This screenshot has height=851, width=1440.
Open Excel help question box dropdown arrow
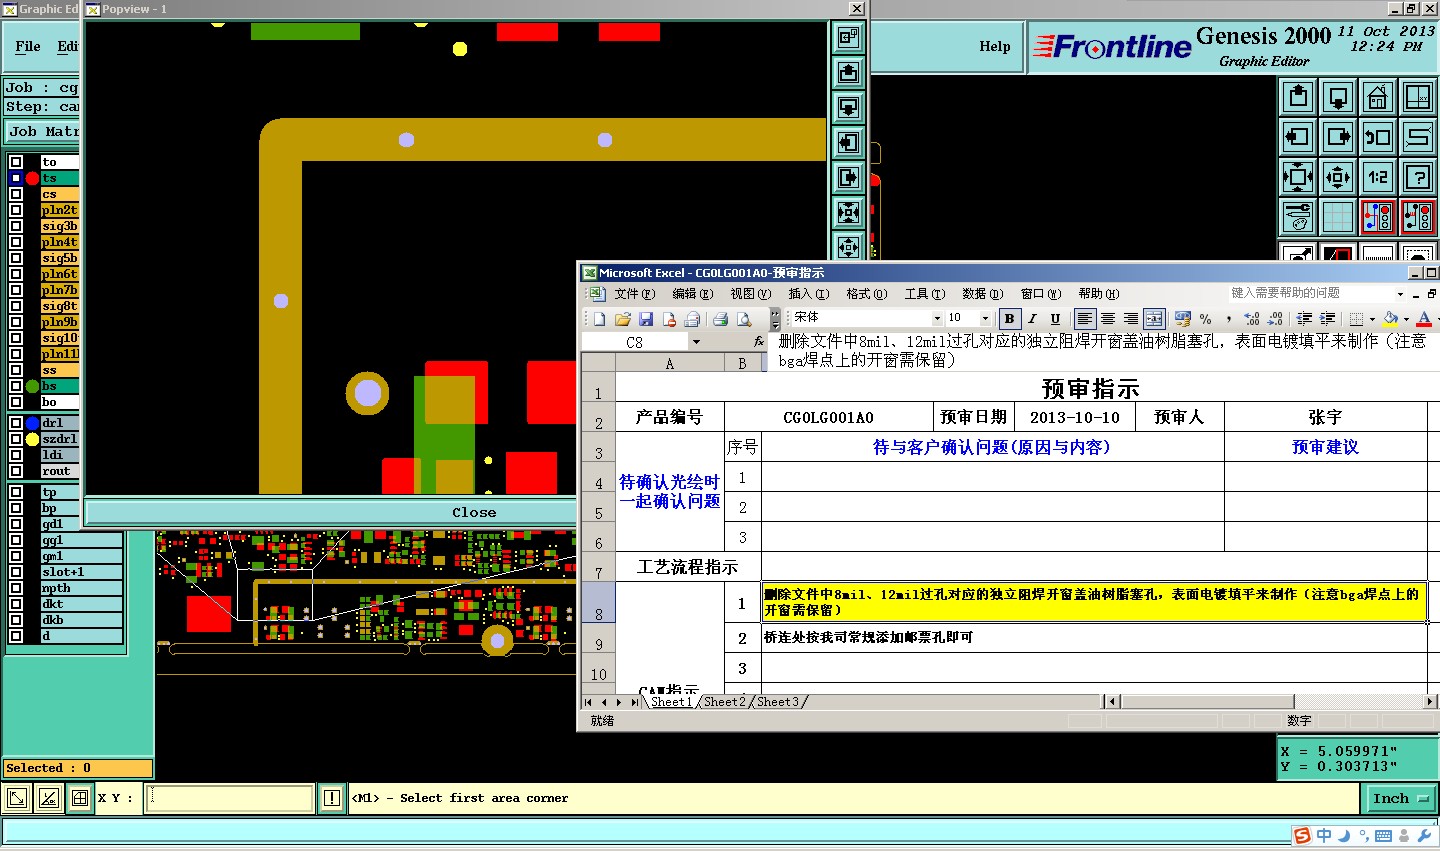(x=1400, y=294)
